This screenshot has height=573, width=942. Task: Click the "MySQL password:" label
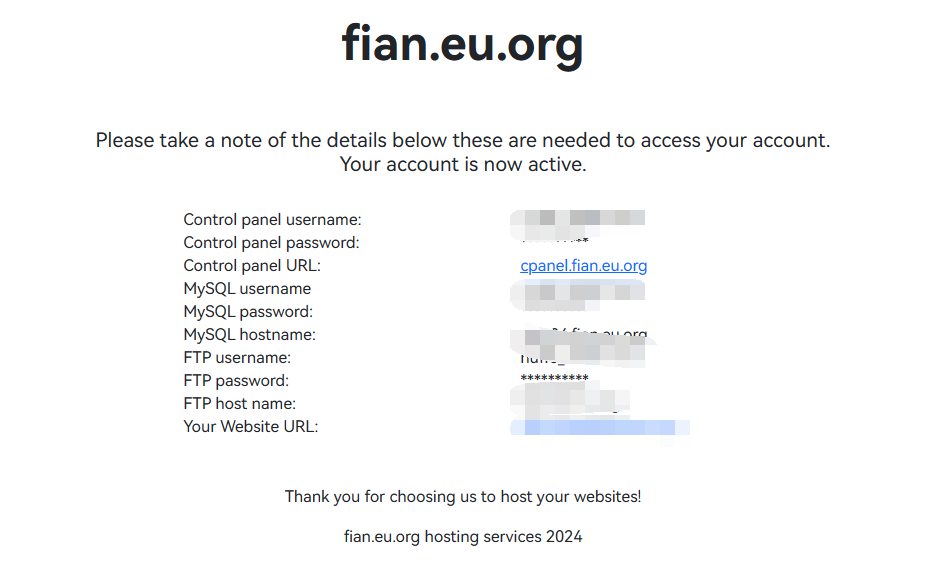click(x=248, y=312)
